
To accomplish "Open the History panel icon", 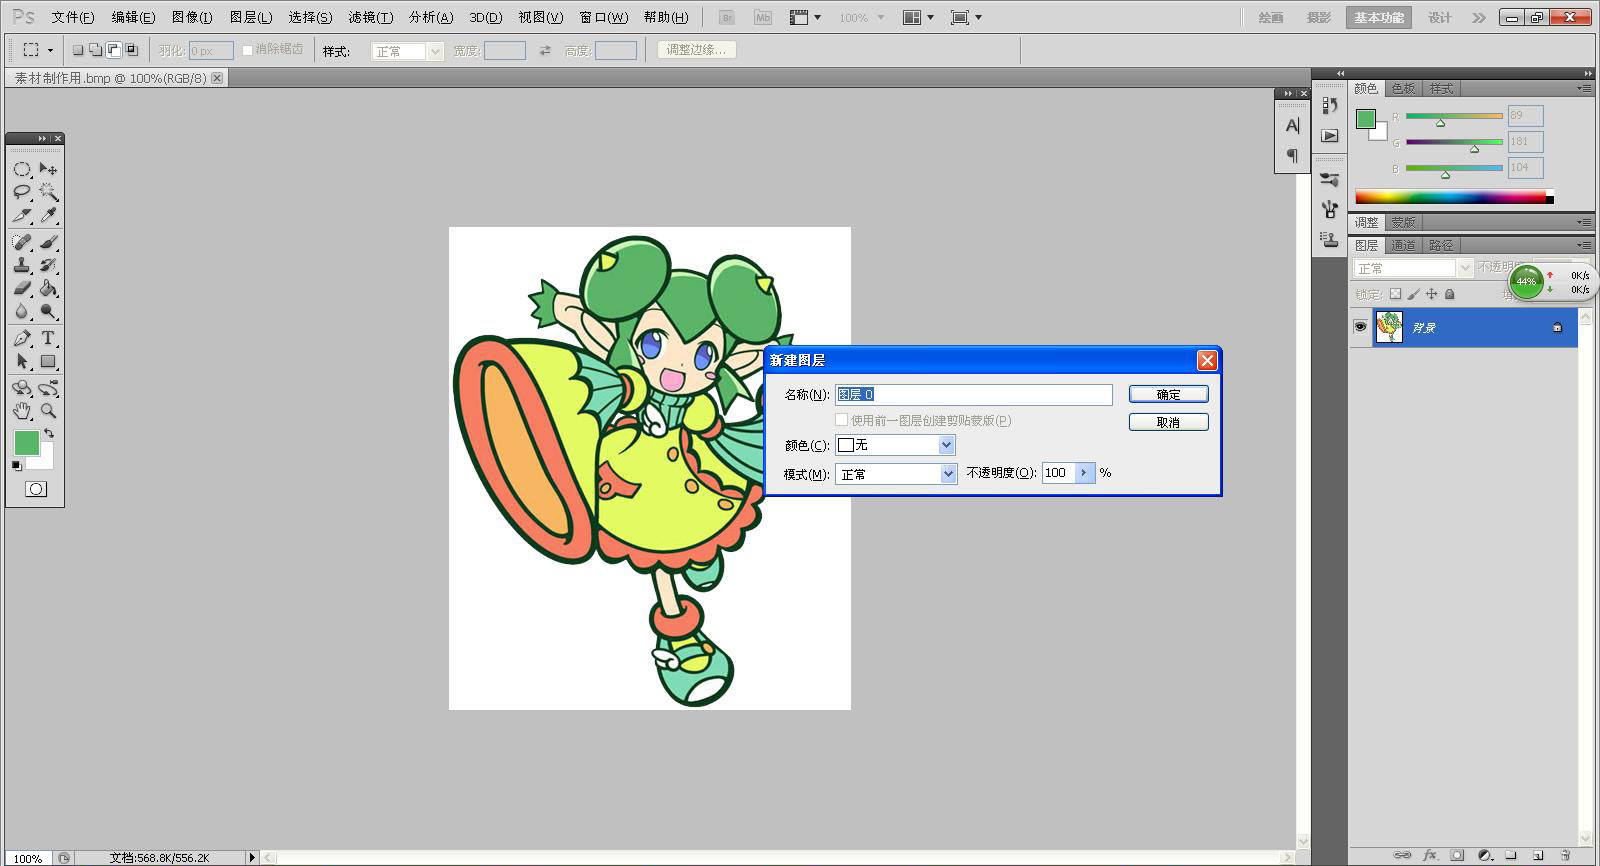I will tap(1329, 105).
